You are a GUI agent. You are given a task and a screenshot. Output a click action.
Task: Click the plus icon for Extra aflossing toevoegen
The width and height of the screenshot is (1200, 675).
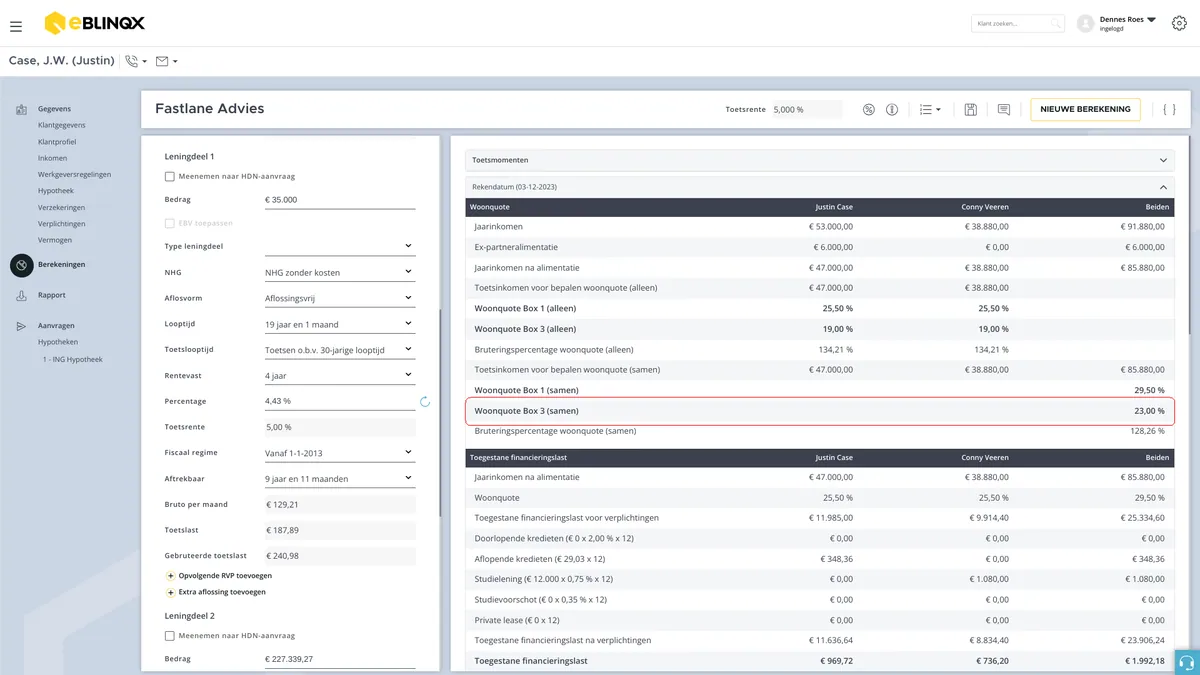pyautogui.click(x=171, y=592)
